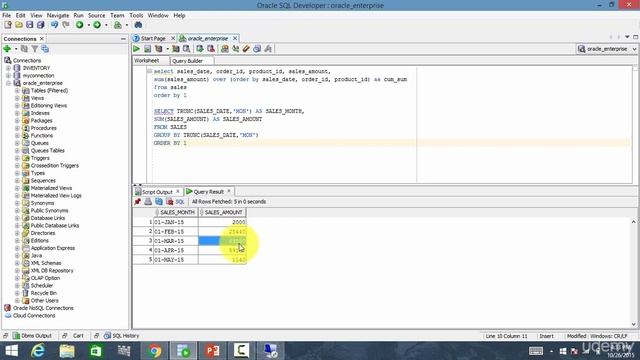
Task: Click the binoculars Find DB Object icon
Action: pos(138,25)
